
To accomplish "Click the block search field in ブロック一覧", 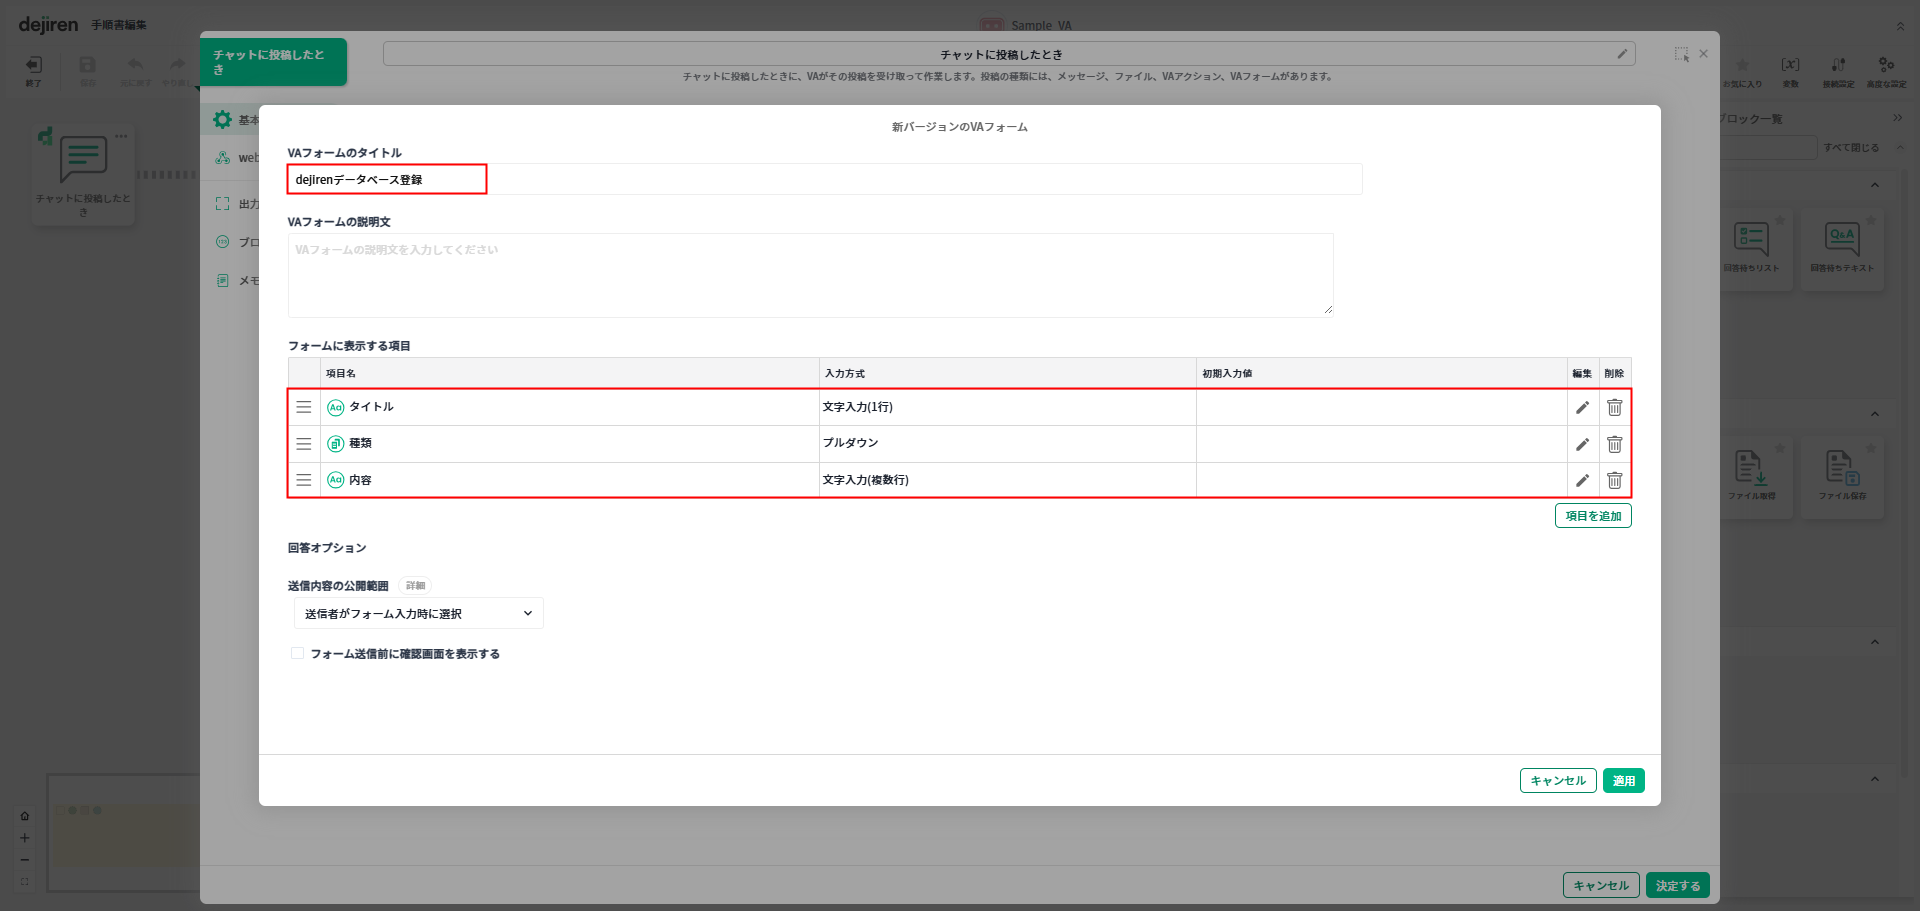I will [1768, 148].
